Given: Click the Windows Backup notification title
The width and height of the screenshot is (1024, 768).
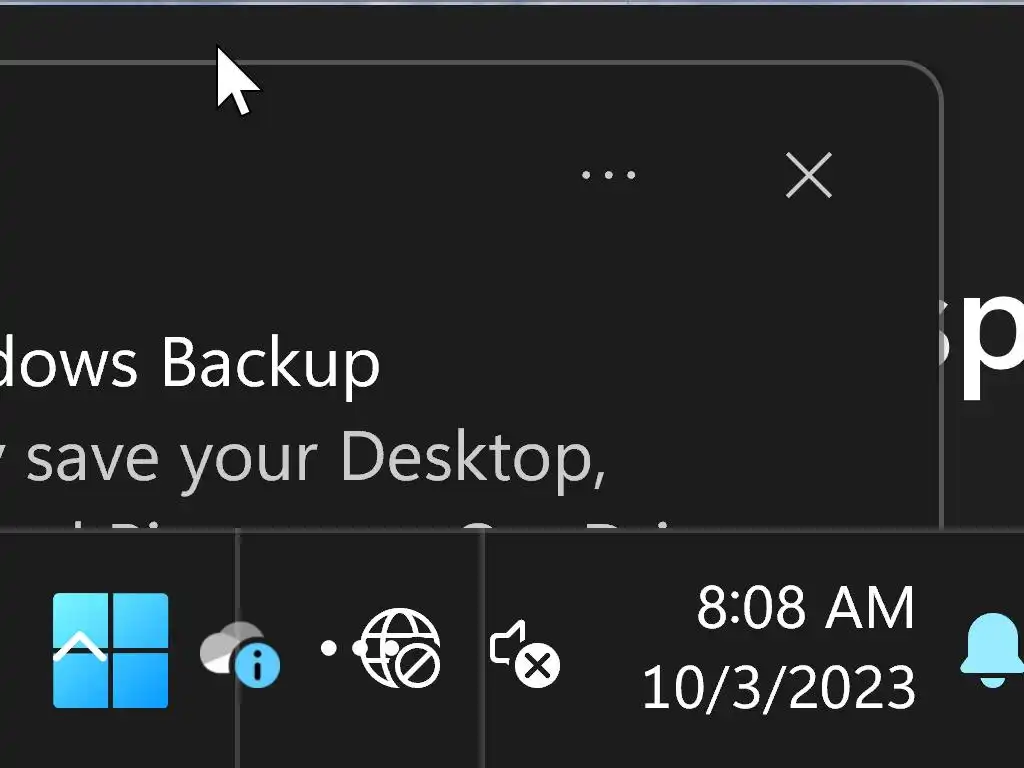Looking at the screenshot, I should point(190,362).
